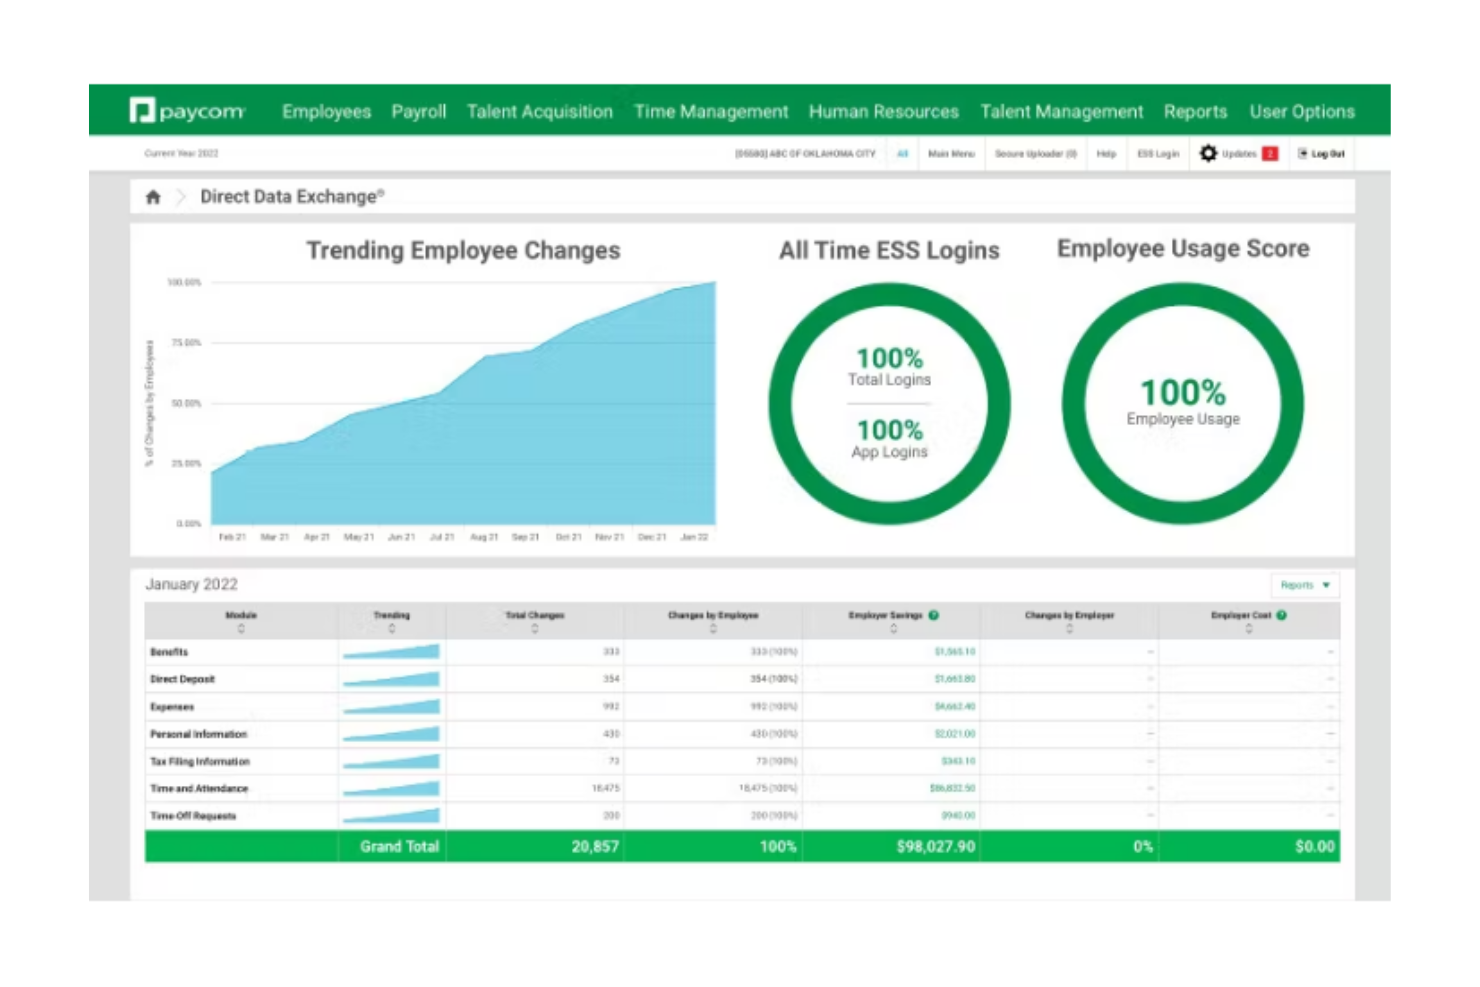Viewport: 1480px width, 987px height.
Task: Click the ABC of Oklahoma City client name
Action: pos(805,154)
